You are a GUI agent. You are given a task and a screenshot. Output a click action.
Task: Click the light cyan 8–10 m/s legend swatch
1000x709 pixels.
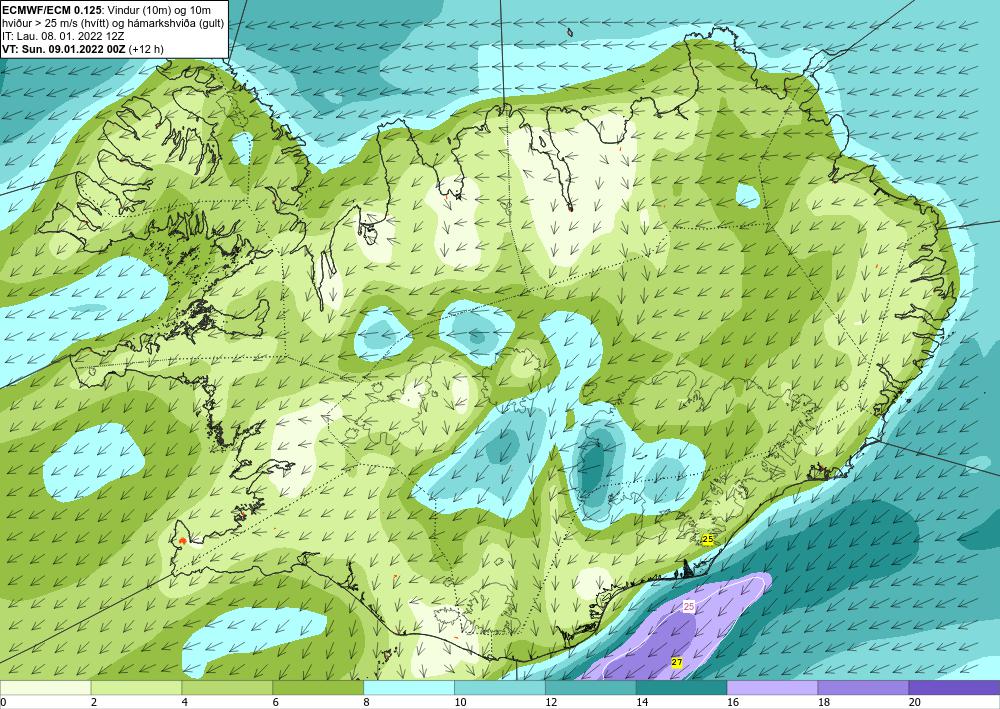pyautogui.click(x=409, y=688)
